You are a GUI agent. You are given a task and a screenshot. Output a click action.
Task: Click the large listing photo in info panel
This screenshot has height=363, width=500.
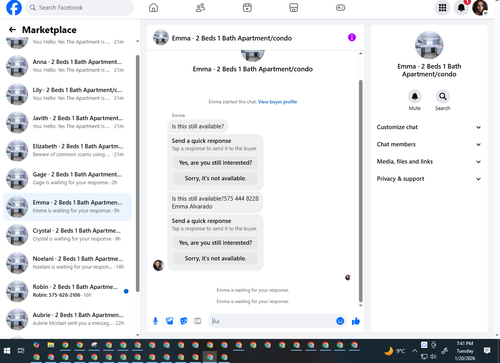[429, 45]
